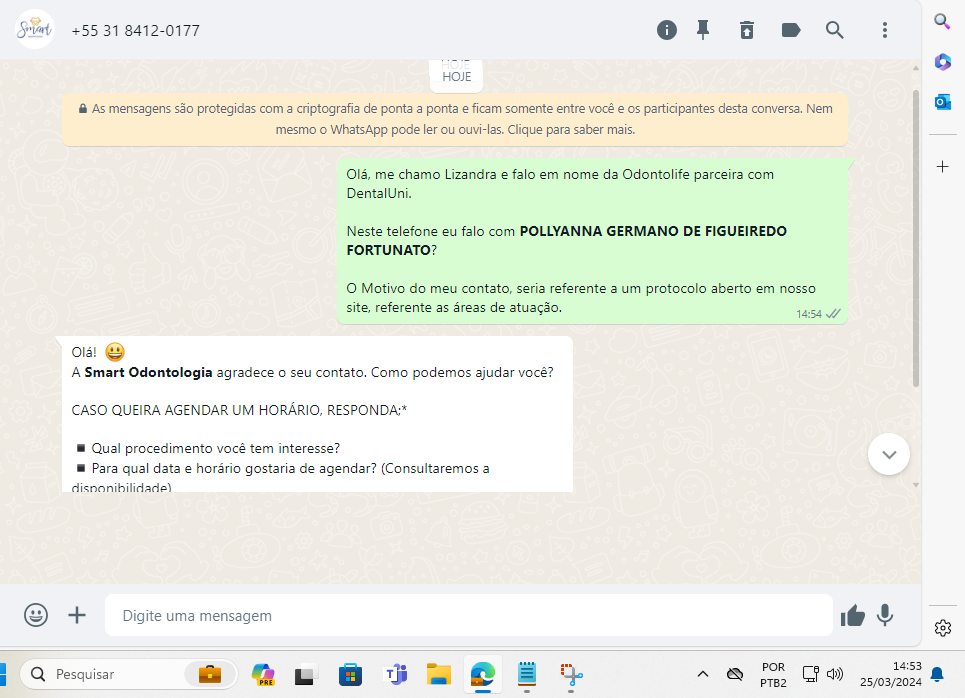Open the volume speaker tray icon
The height and width of the screenshot is (698, 965).
pos(835,674)
